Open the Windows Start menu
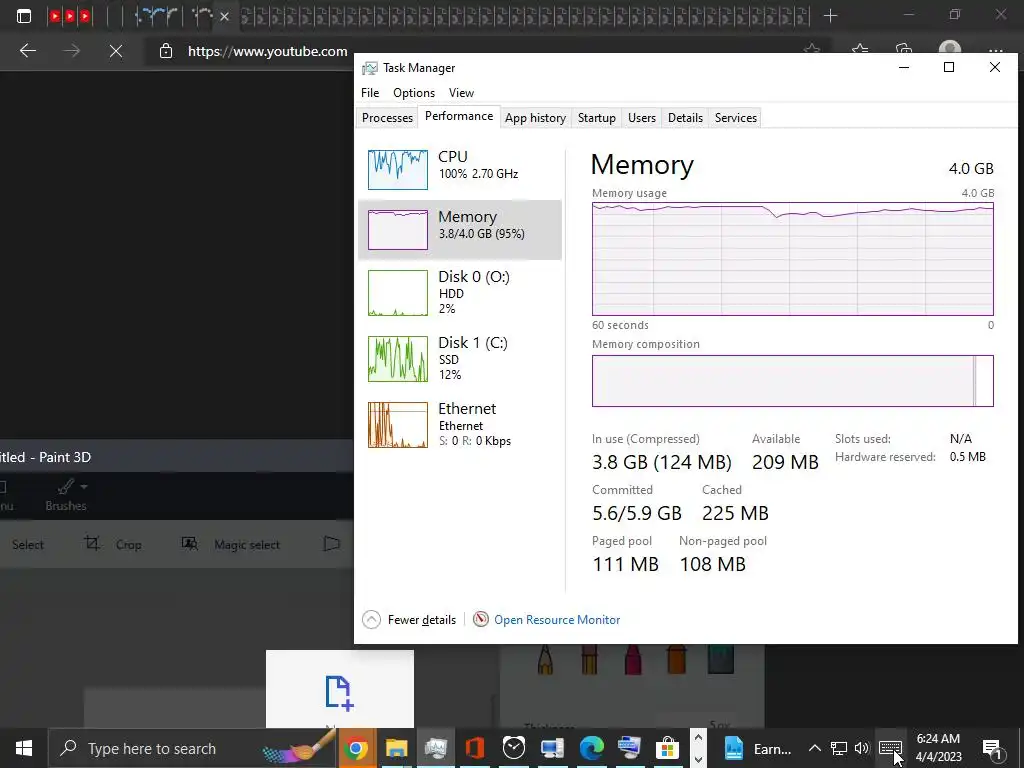This screenshot has height=768, width=1024. (x=24, y=748)
